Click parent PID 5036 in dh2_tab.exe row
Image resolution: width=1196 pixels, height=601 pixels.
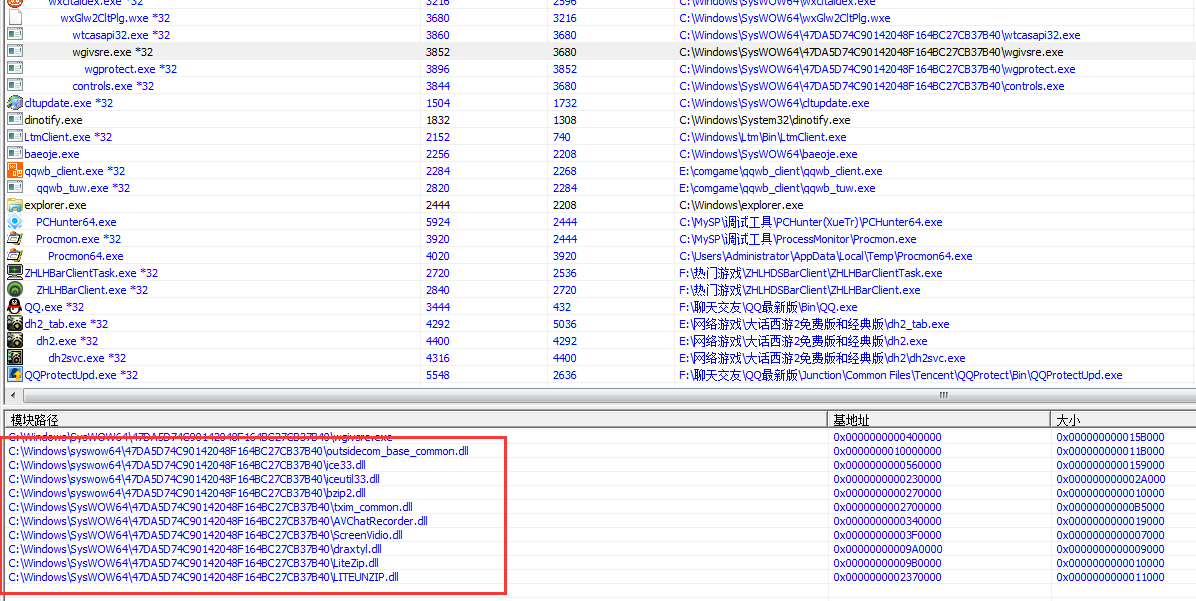pyautogui.click(x=565, y=324)
